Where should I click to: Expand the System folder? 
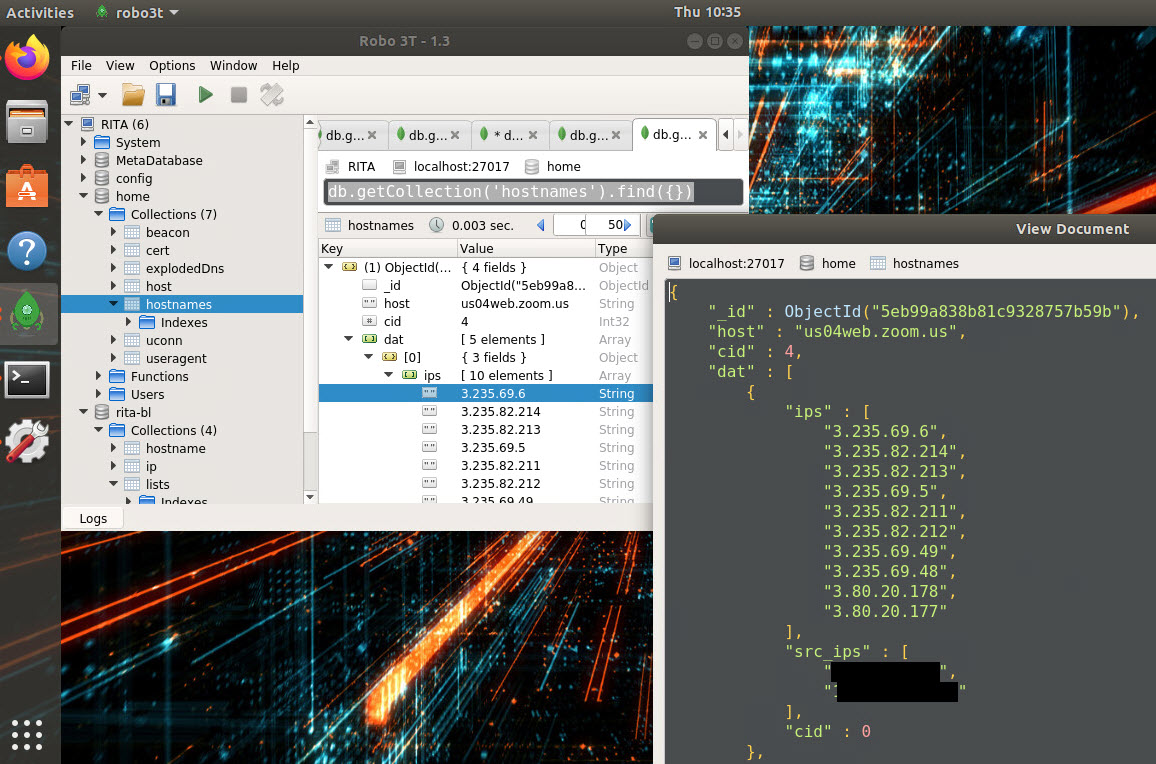[x=83, y=142]
